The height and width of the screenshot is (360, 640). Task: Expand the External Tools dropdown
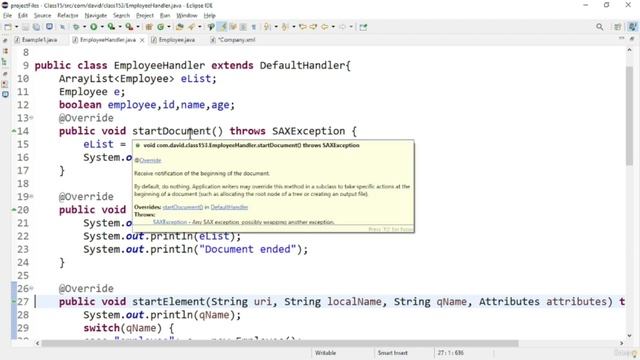[x=138, y=27]
